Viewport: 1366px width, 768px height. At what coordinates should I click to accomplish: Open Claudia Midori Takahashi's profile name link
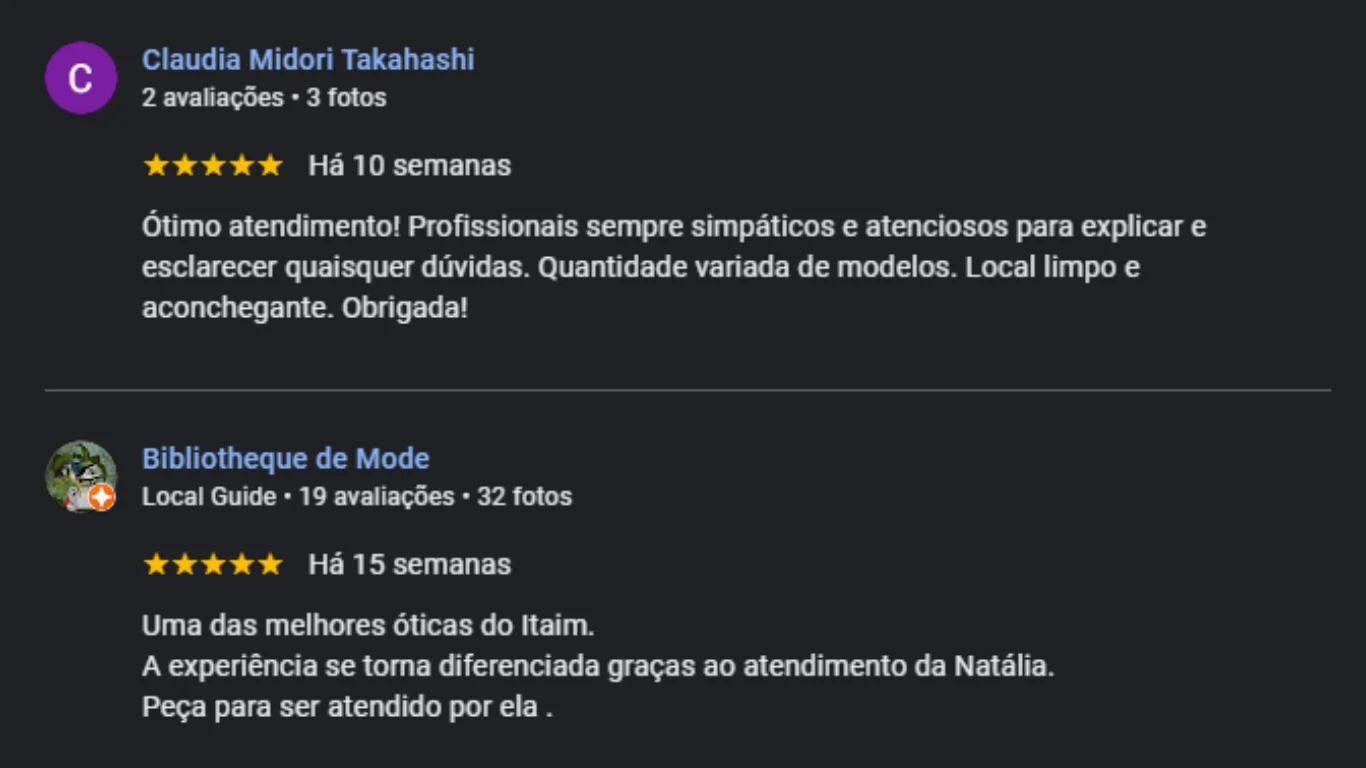[x=308, y=60]
